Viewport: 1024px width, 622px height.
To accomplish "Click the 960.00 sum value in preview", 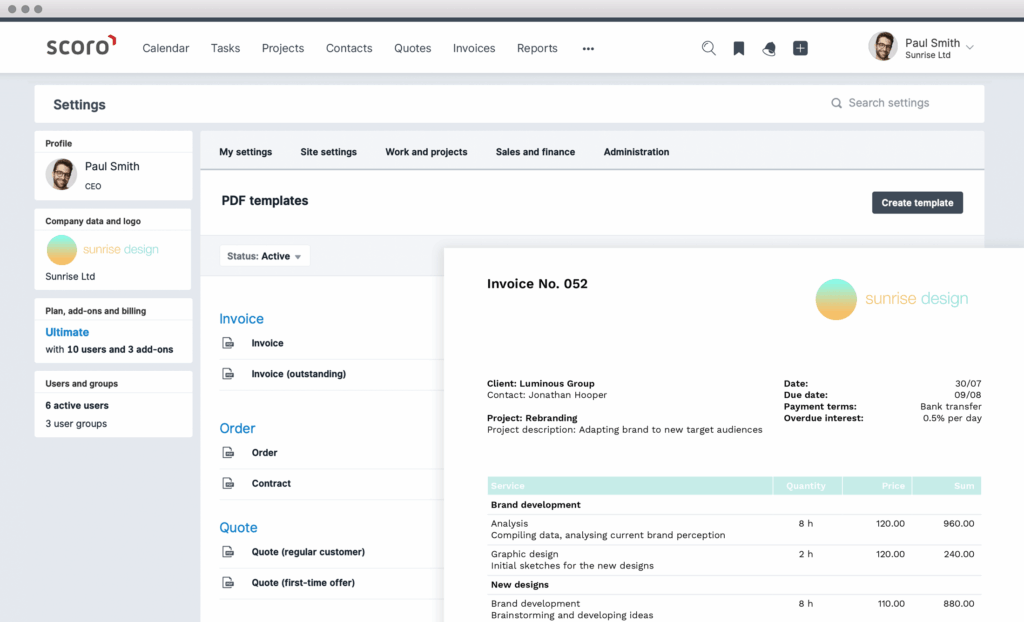I will tap(958, 524).
